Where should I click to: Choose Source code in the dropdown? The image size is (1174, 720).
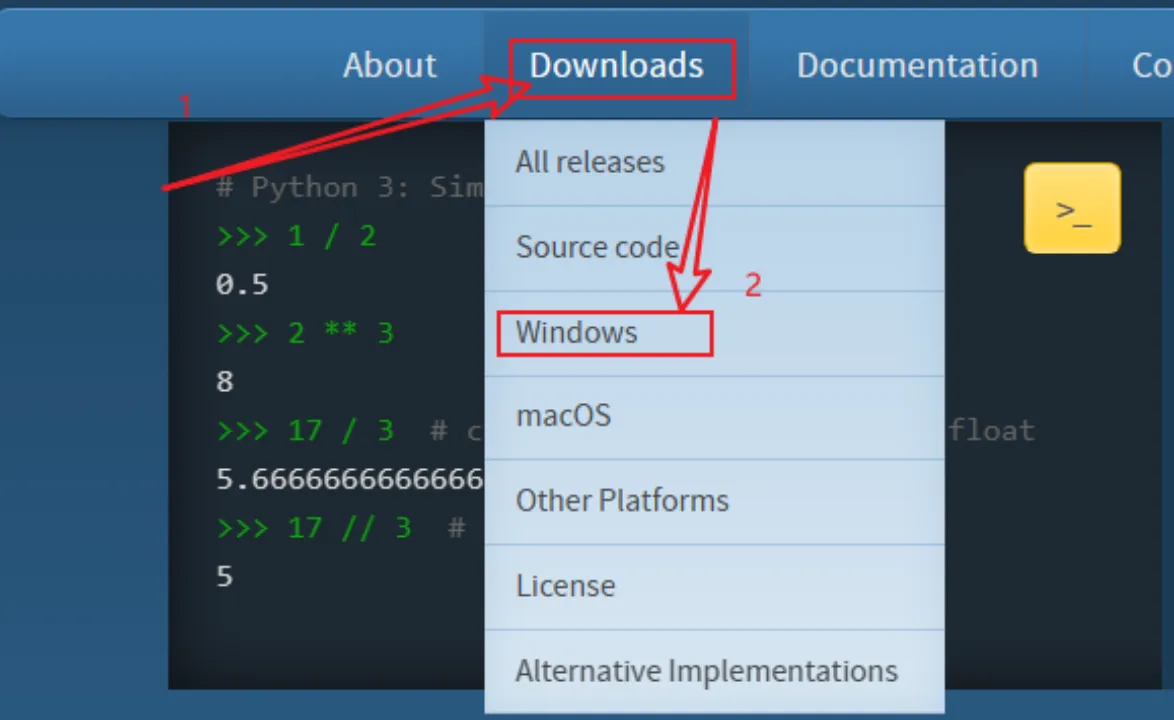[x=597, y=247]
